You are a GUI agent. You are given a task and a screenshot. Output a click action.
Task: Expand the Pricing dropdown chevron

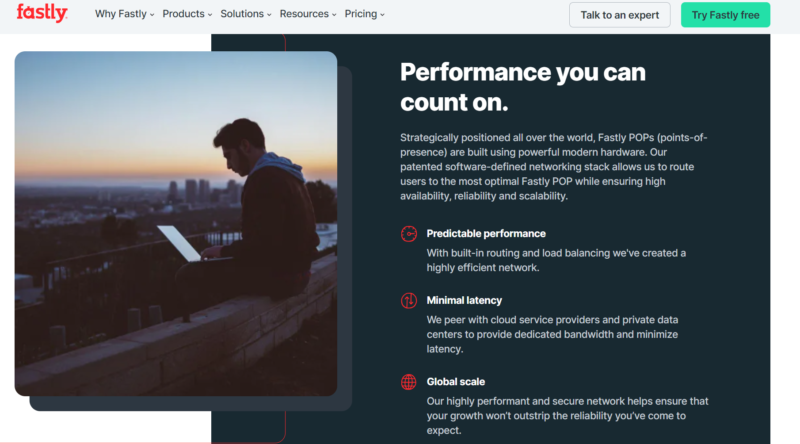[x=382, y=15]
